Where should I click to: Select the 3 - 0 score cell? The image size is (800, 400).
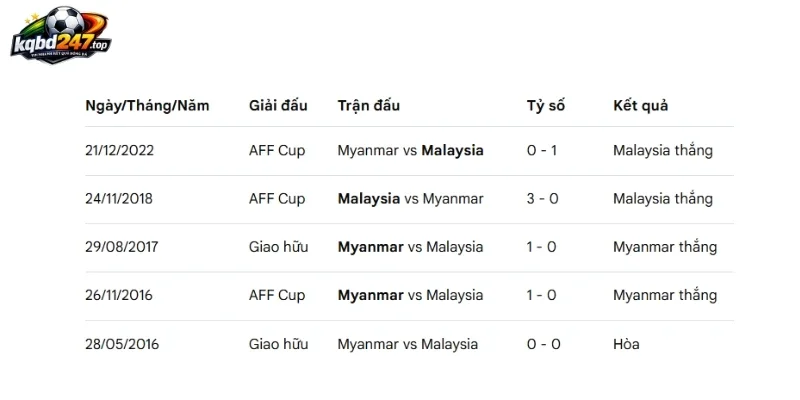[x=543, y=198]
